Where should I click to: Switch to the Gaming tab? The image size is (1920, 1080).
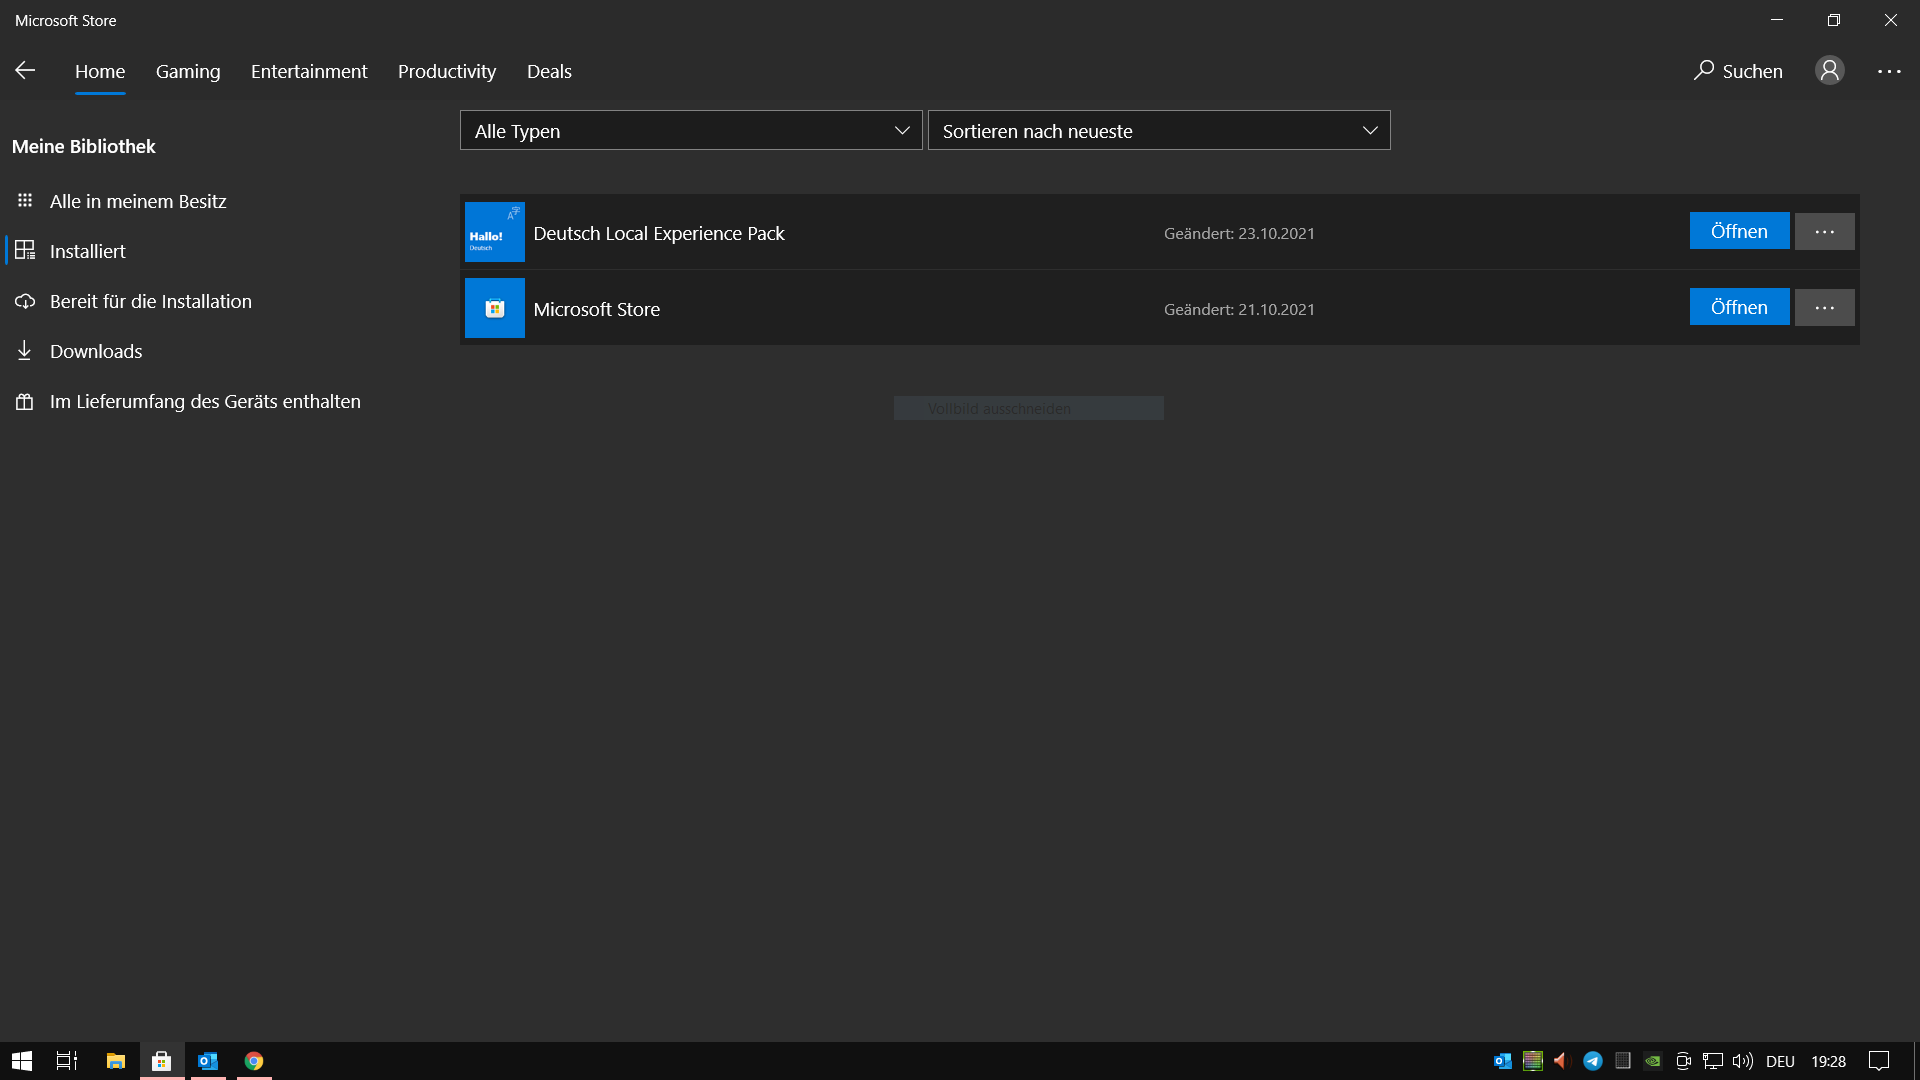(x=188, y=71)
